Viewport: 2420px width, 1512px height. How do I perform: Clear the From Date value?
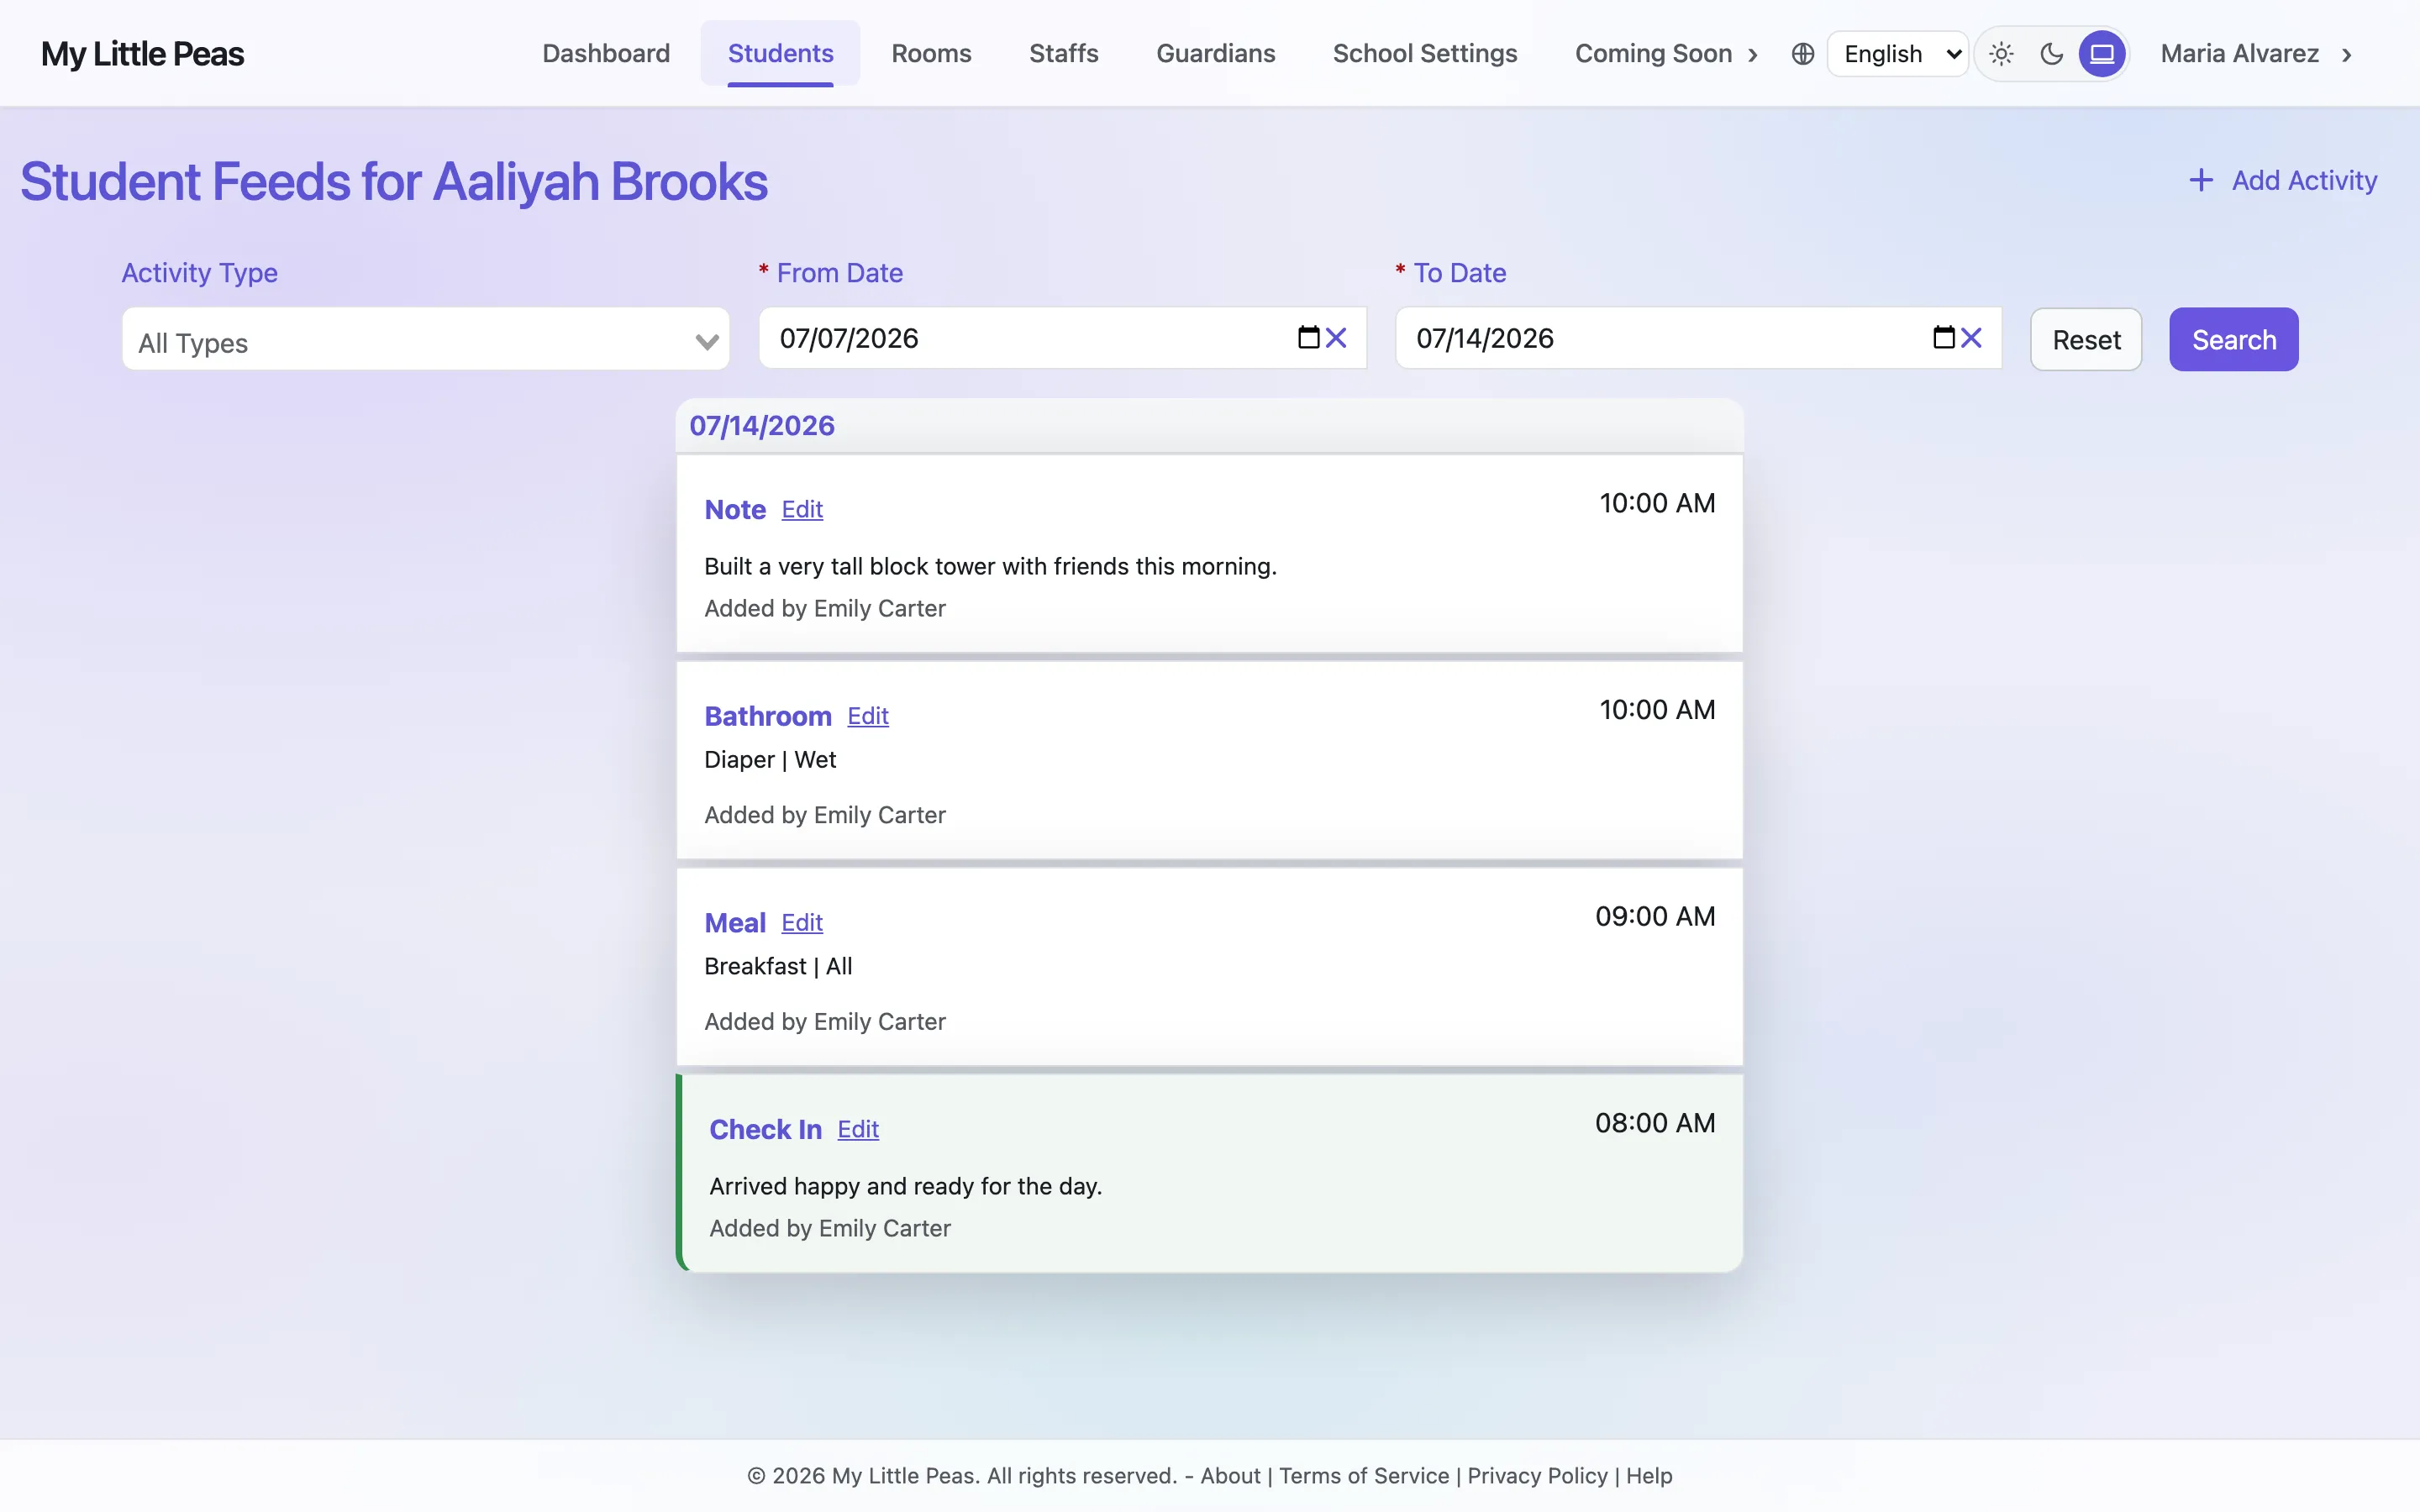pyautogui.click(x=1336, y=338)
